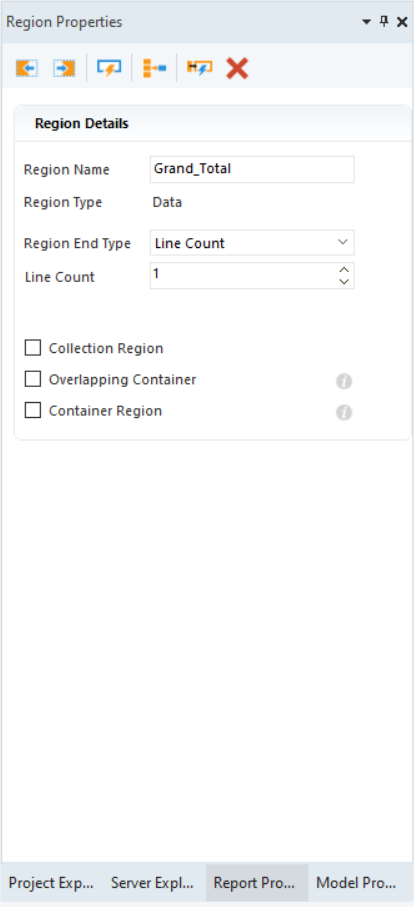Open the Region End Type dropdown

[x=252, y=243]
